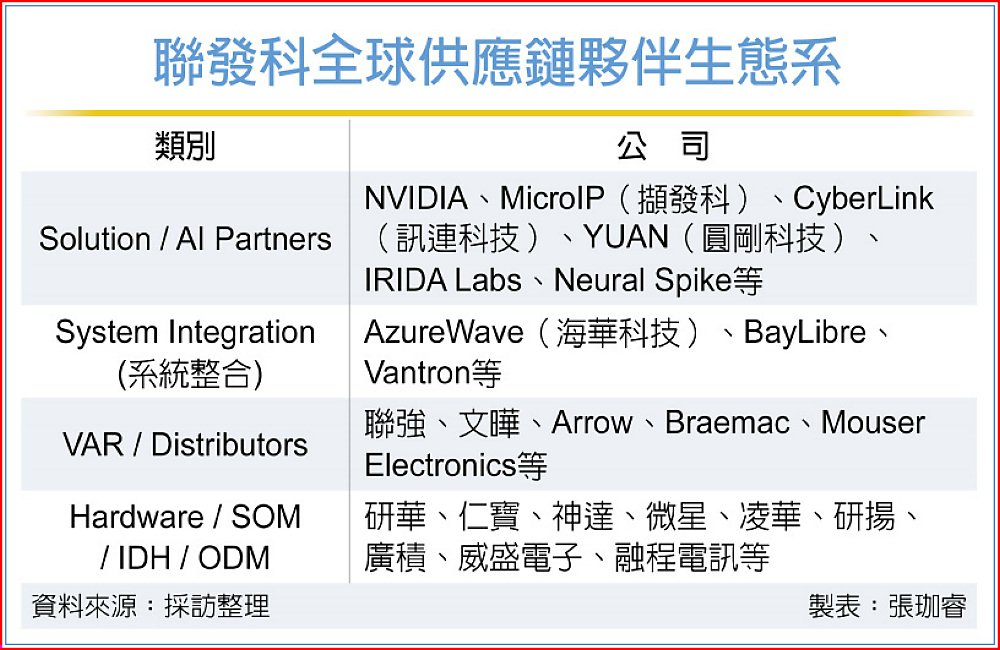Select the 類別 column header
1000x650 pixels.
(x=185, y=146)
